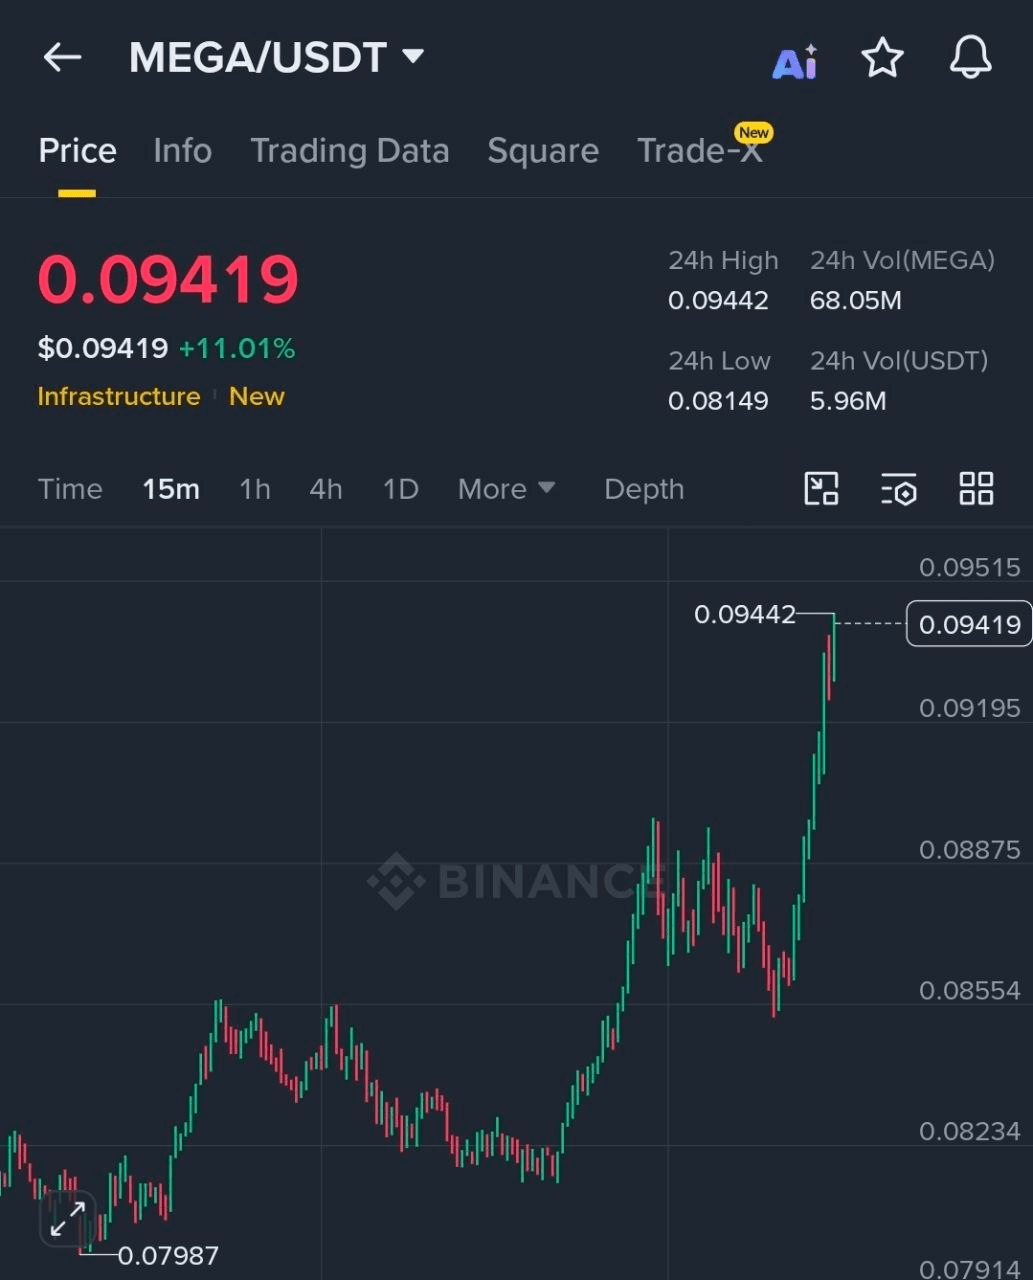Viewport: 1033px width, 1280px height.
Task: Tap the 0.09515 price axis label
Action: pyautogui.click(x=970, y=567)
